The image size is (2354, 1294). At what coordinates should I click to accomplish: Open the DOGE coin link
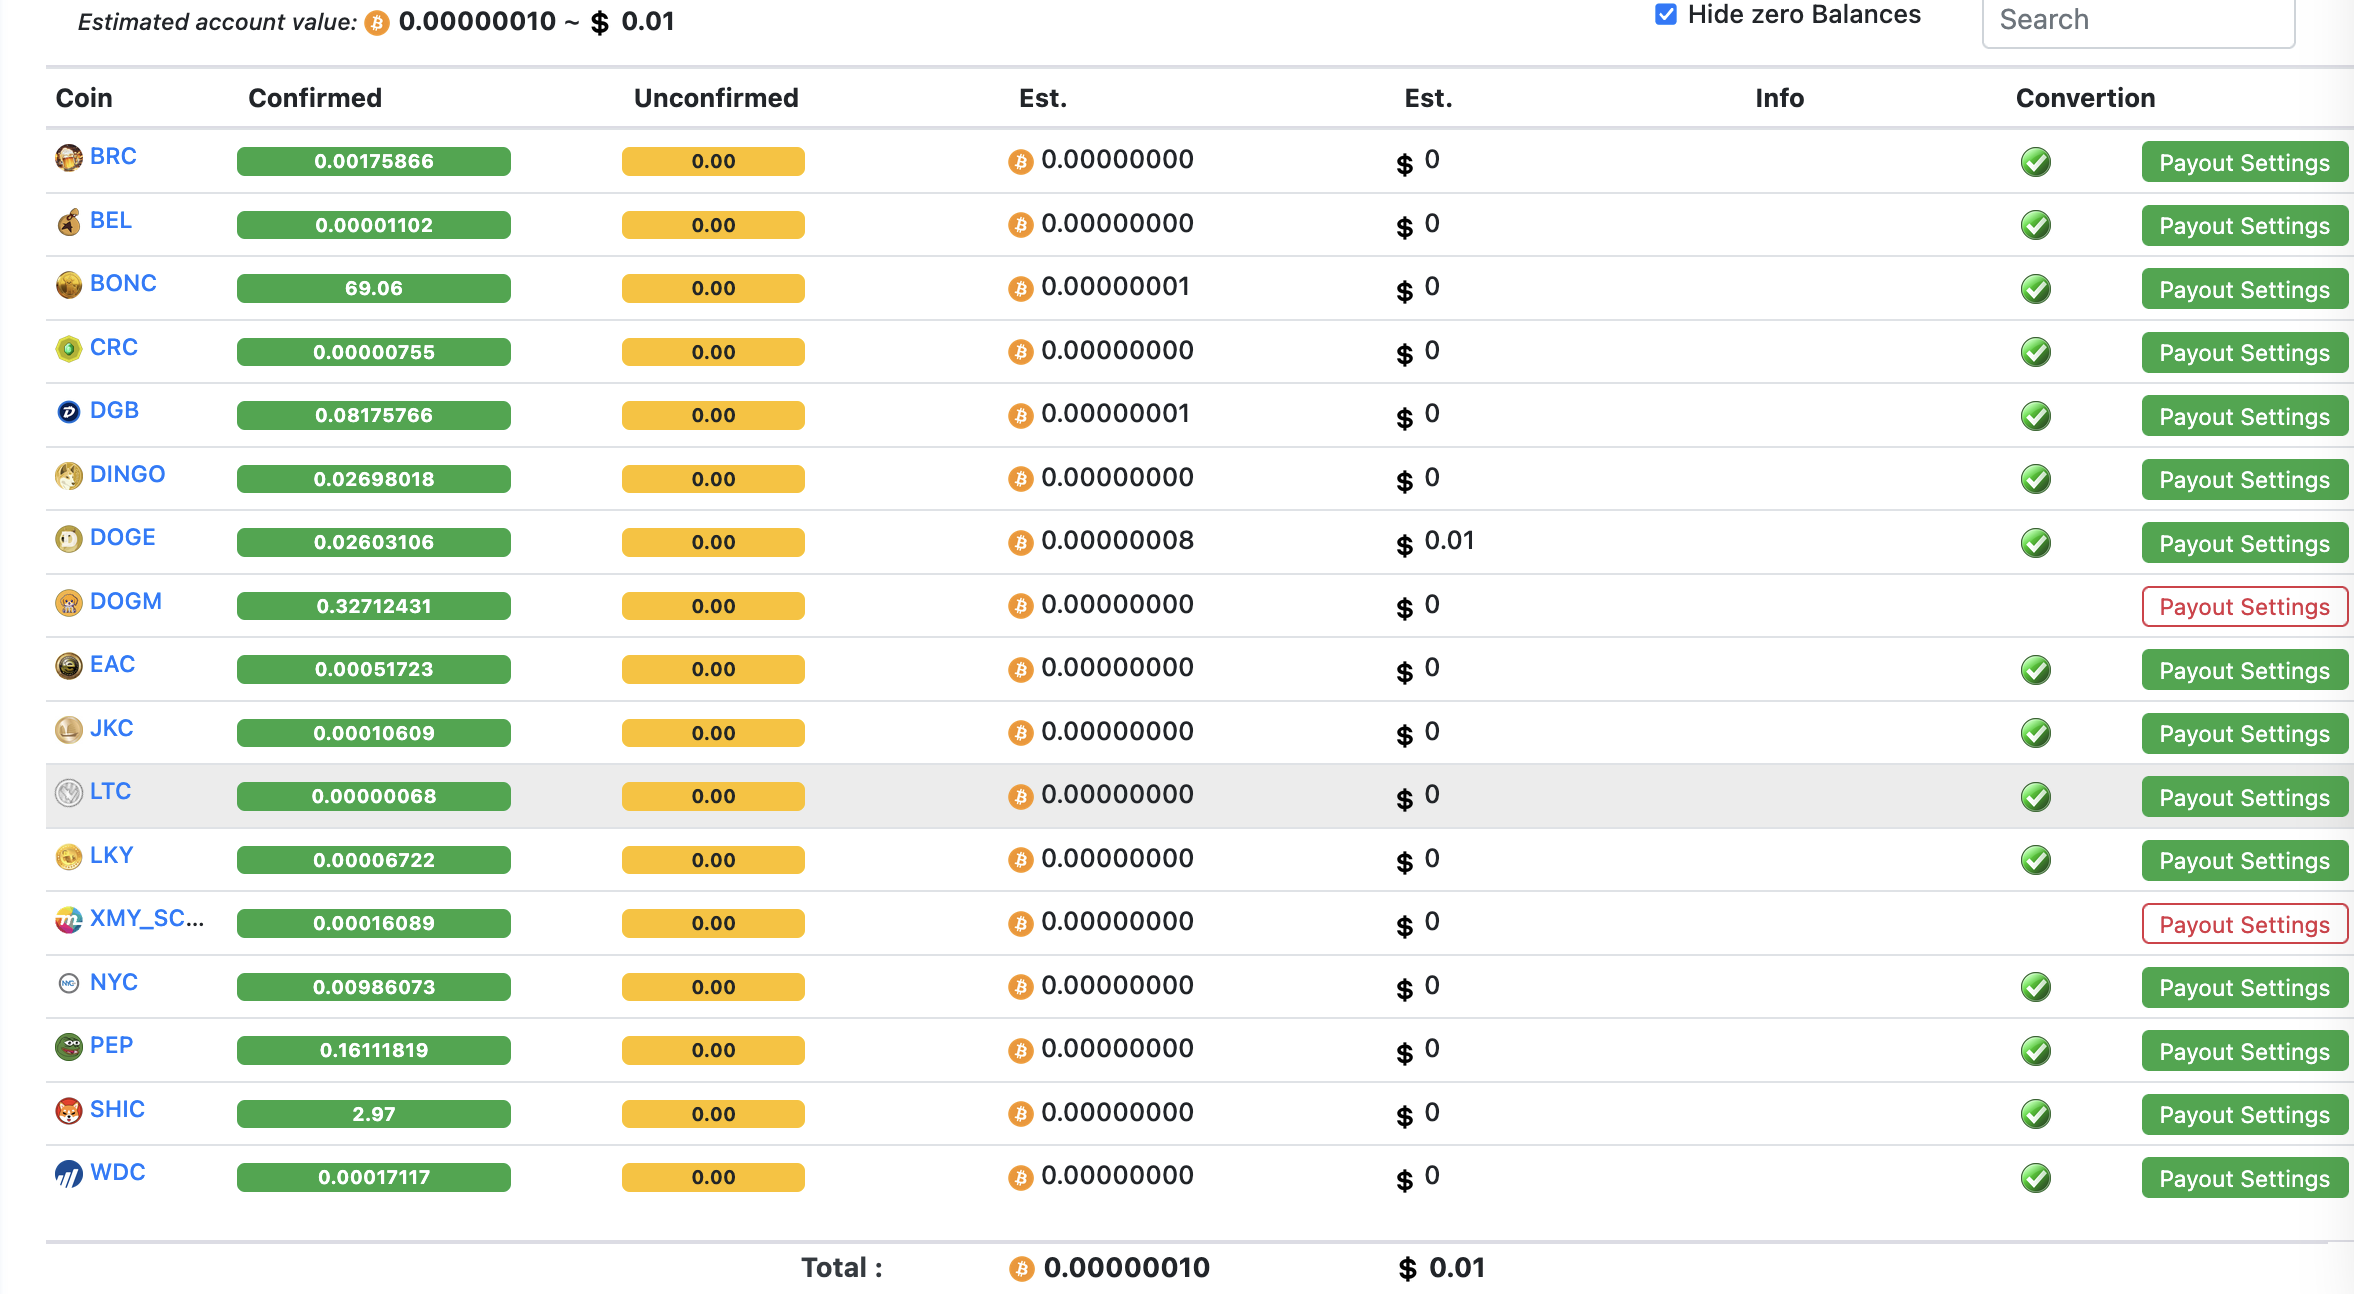tap(123, 537)
